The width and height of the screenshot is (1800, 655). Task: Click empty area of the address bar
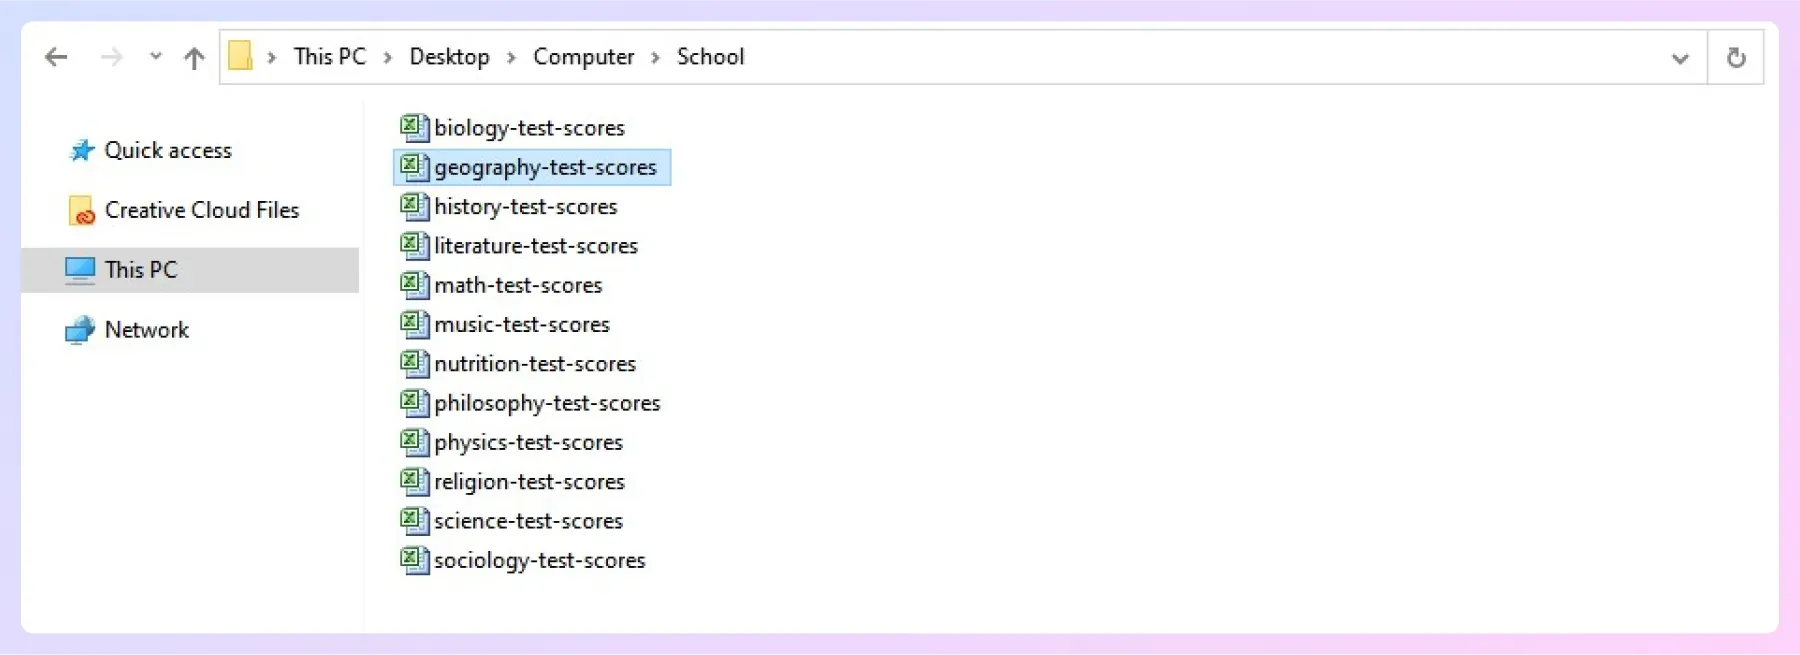(1200, 57)
